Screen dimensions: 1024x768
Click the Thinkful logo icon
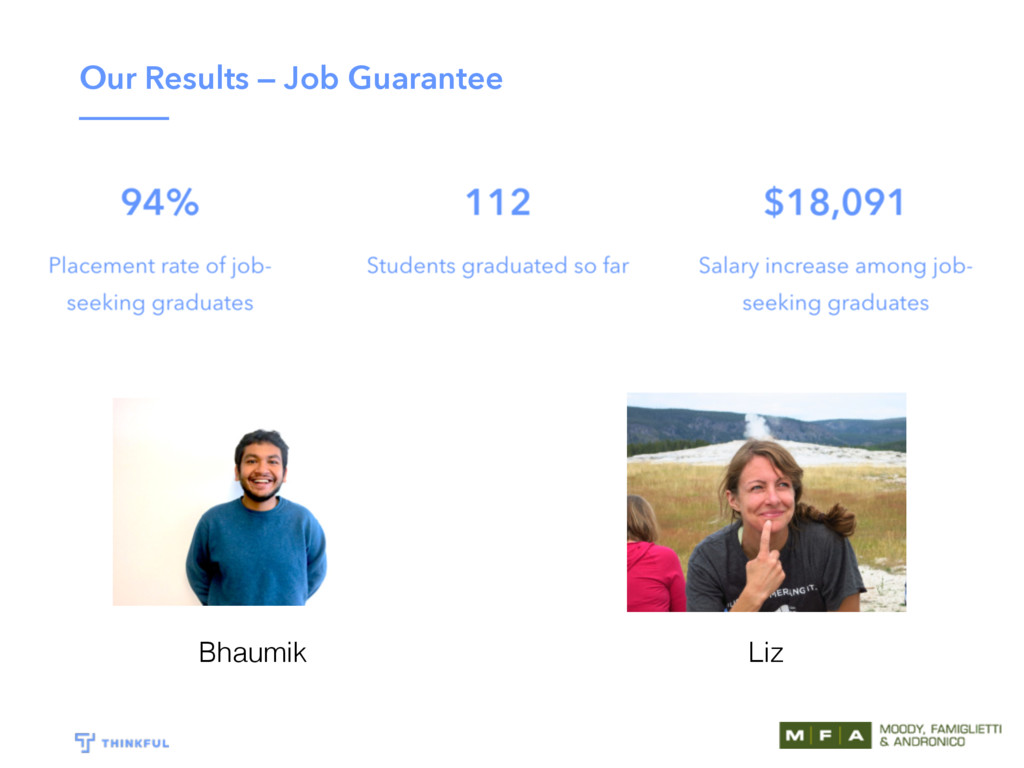point(84,743)
